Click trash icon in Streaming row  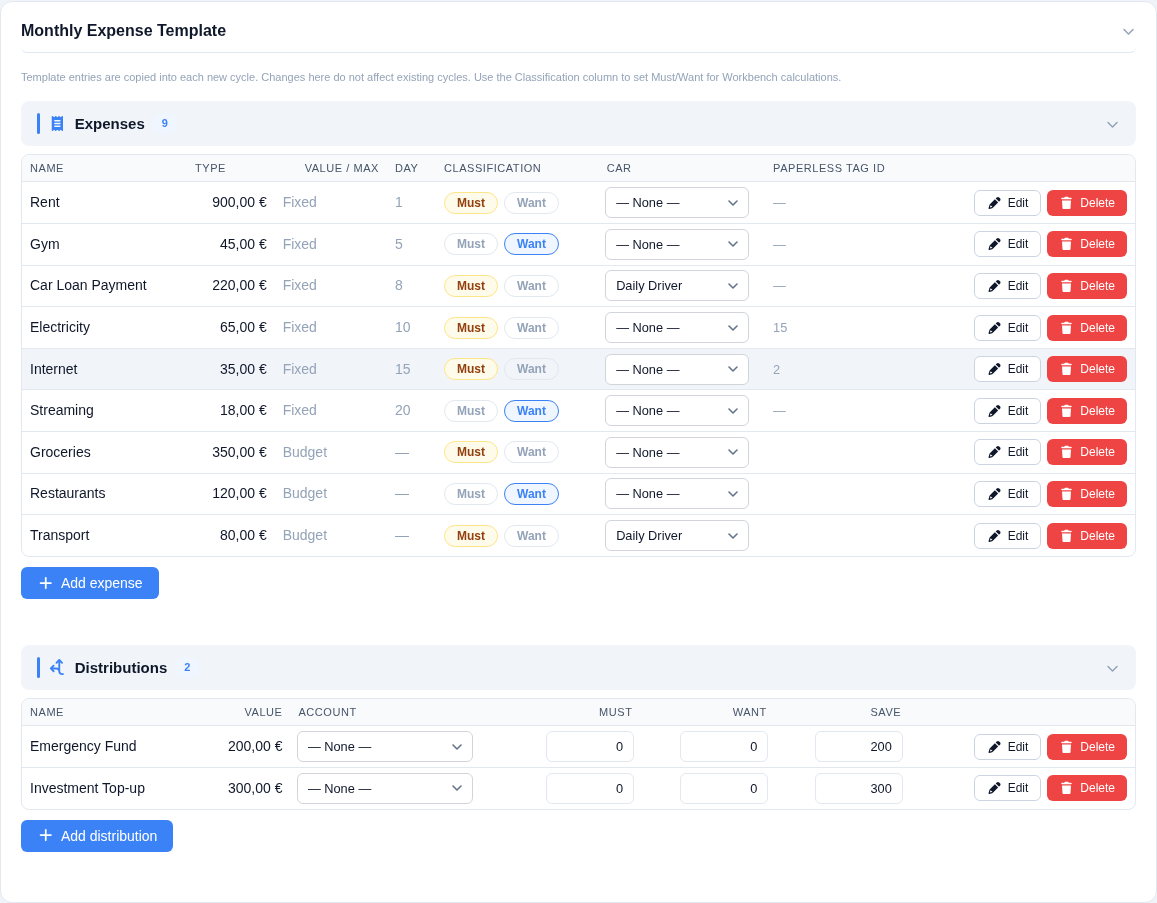click(1066, 411)
